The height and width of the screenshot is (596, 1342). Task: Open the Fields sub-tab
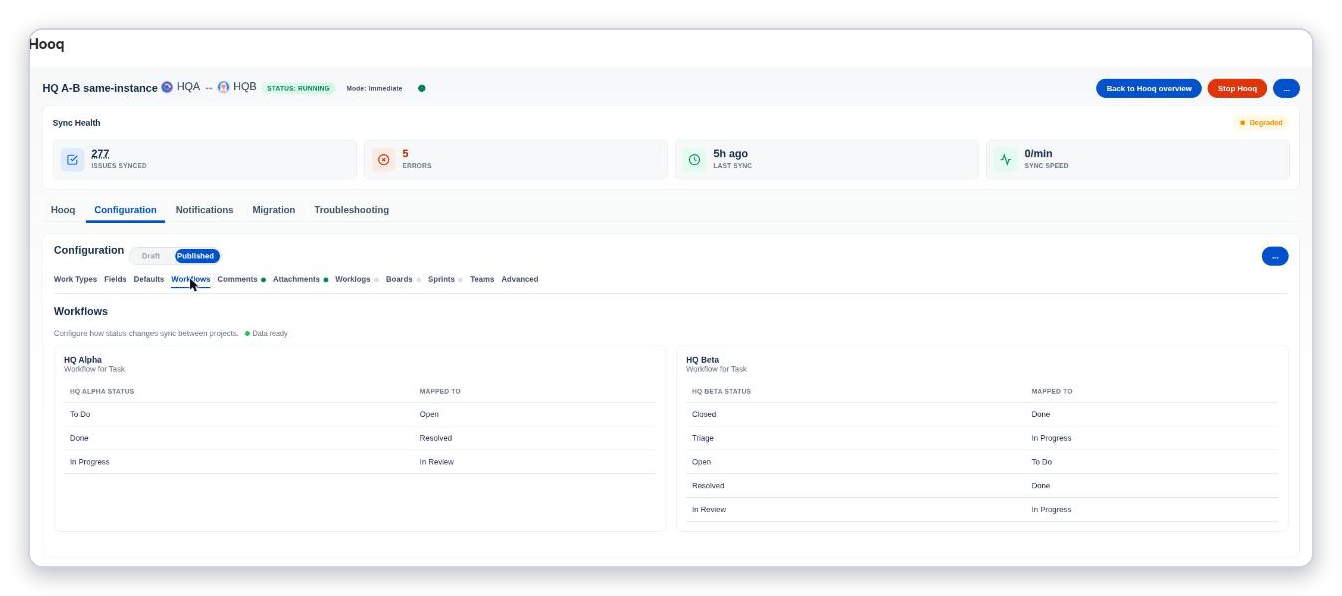click(x=115, y=279)
